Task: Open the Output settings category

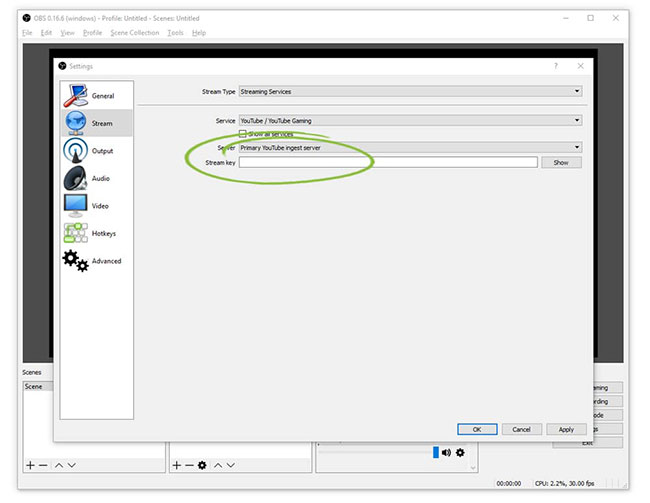Action: [95, 151]
